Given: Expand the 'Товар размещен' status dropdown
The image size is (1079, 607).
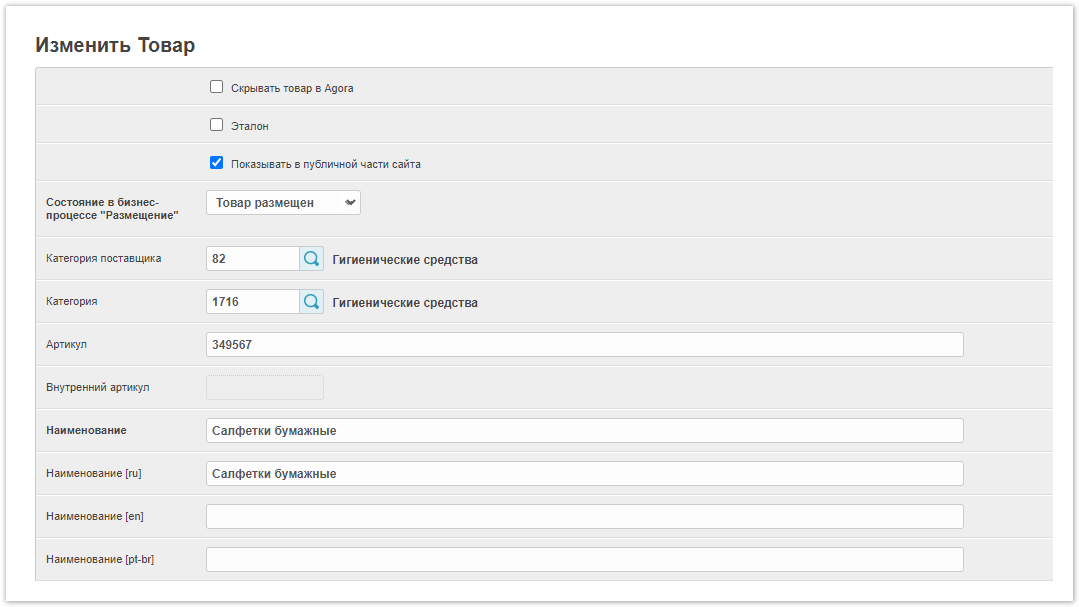Looking at the screenshot, I should click(x=283, y=203).
